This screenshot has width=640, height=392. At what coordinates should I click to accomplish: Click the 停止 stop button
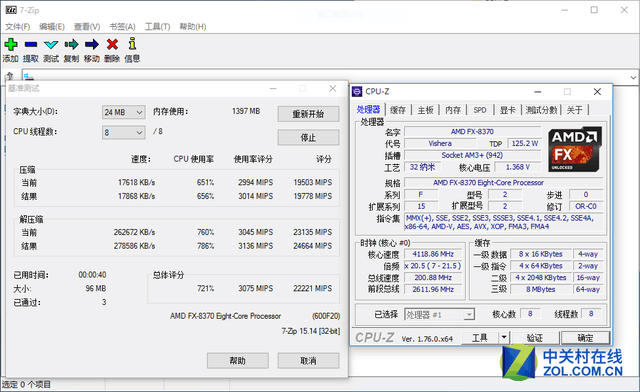pyautogui.click(x=308, y=137)
